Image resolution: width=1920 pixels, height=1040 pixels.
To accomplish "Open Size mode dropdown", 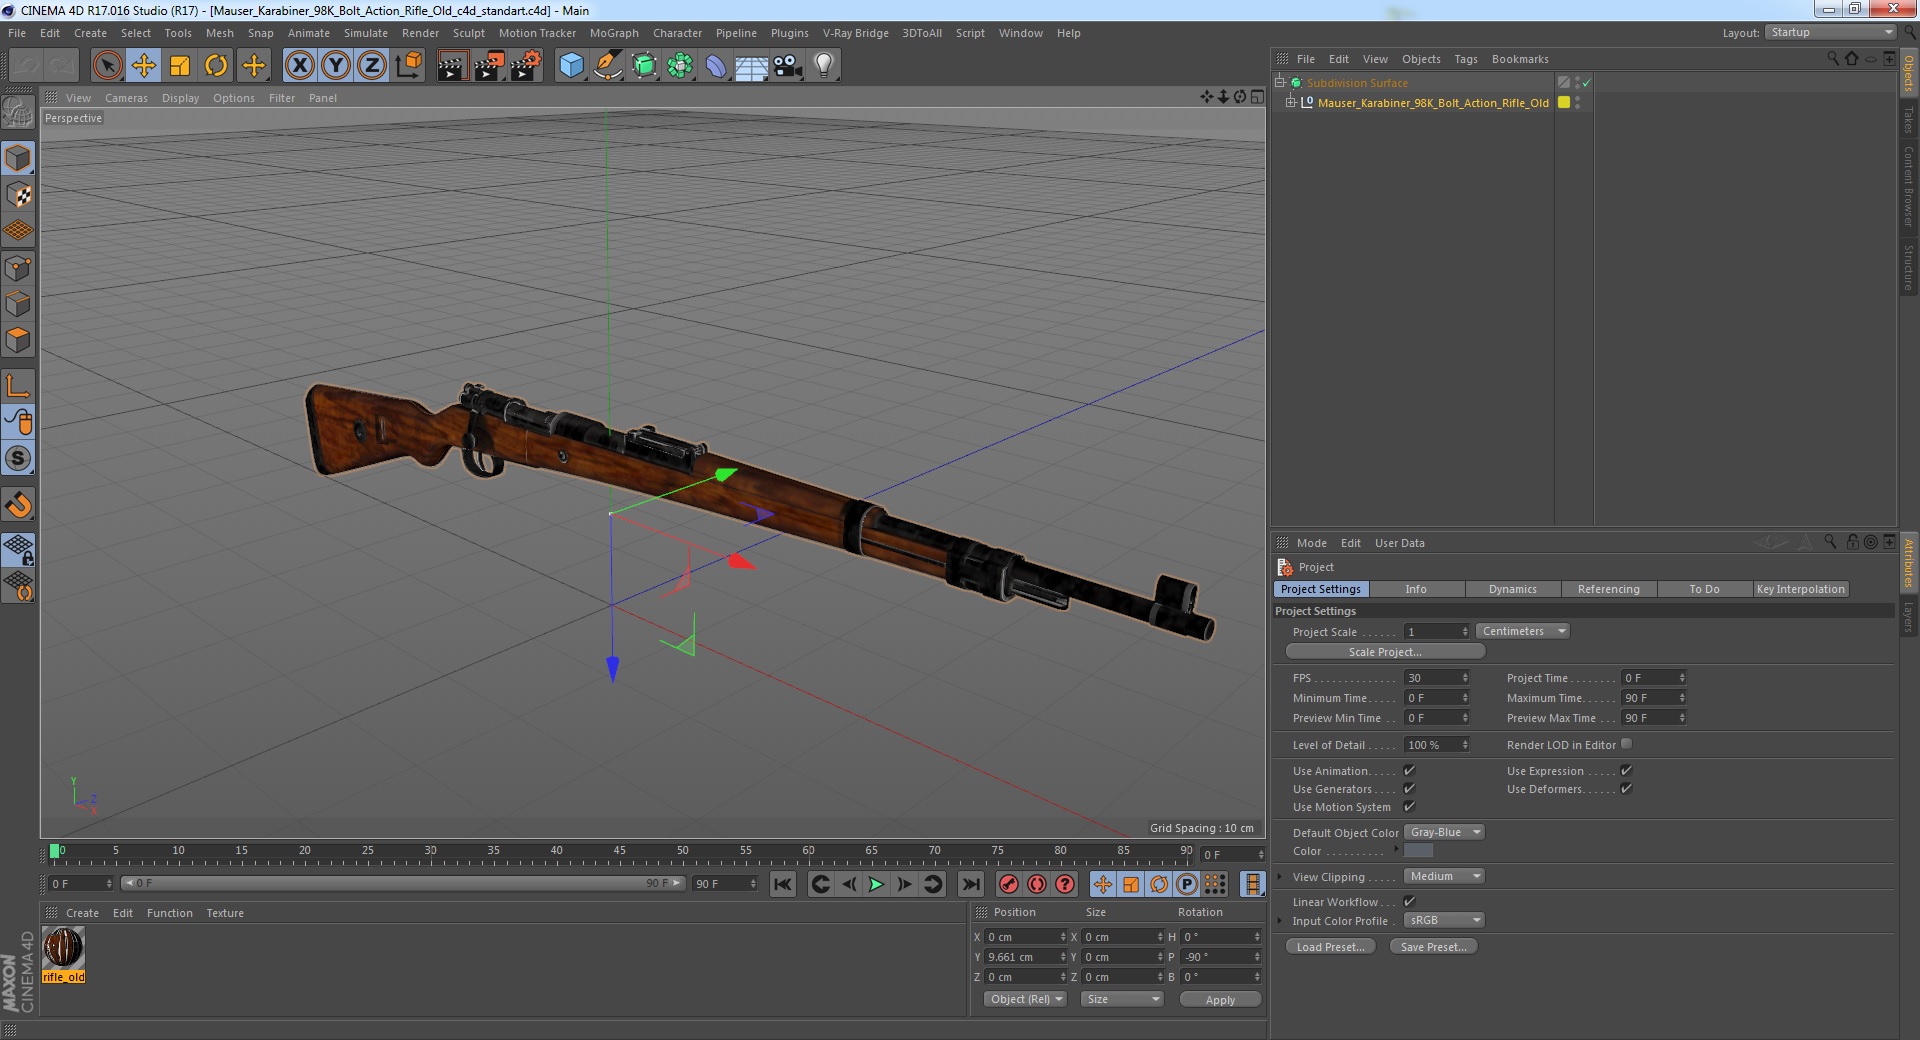I will (x=1123, y=1000).
